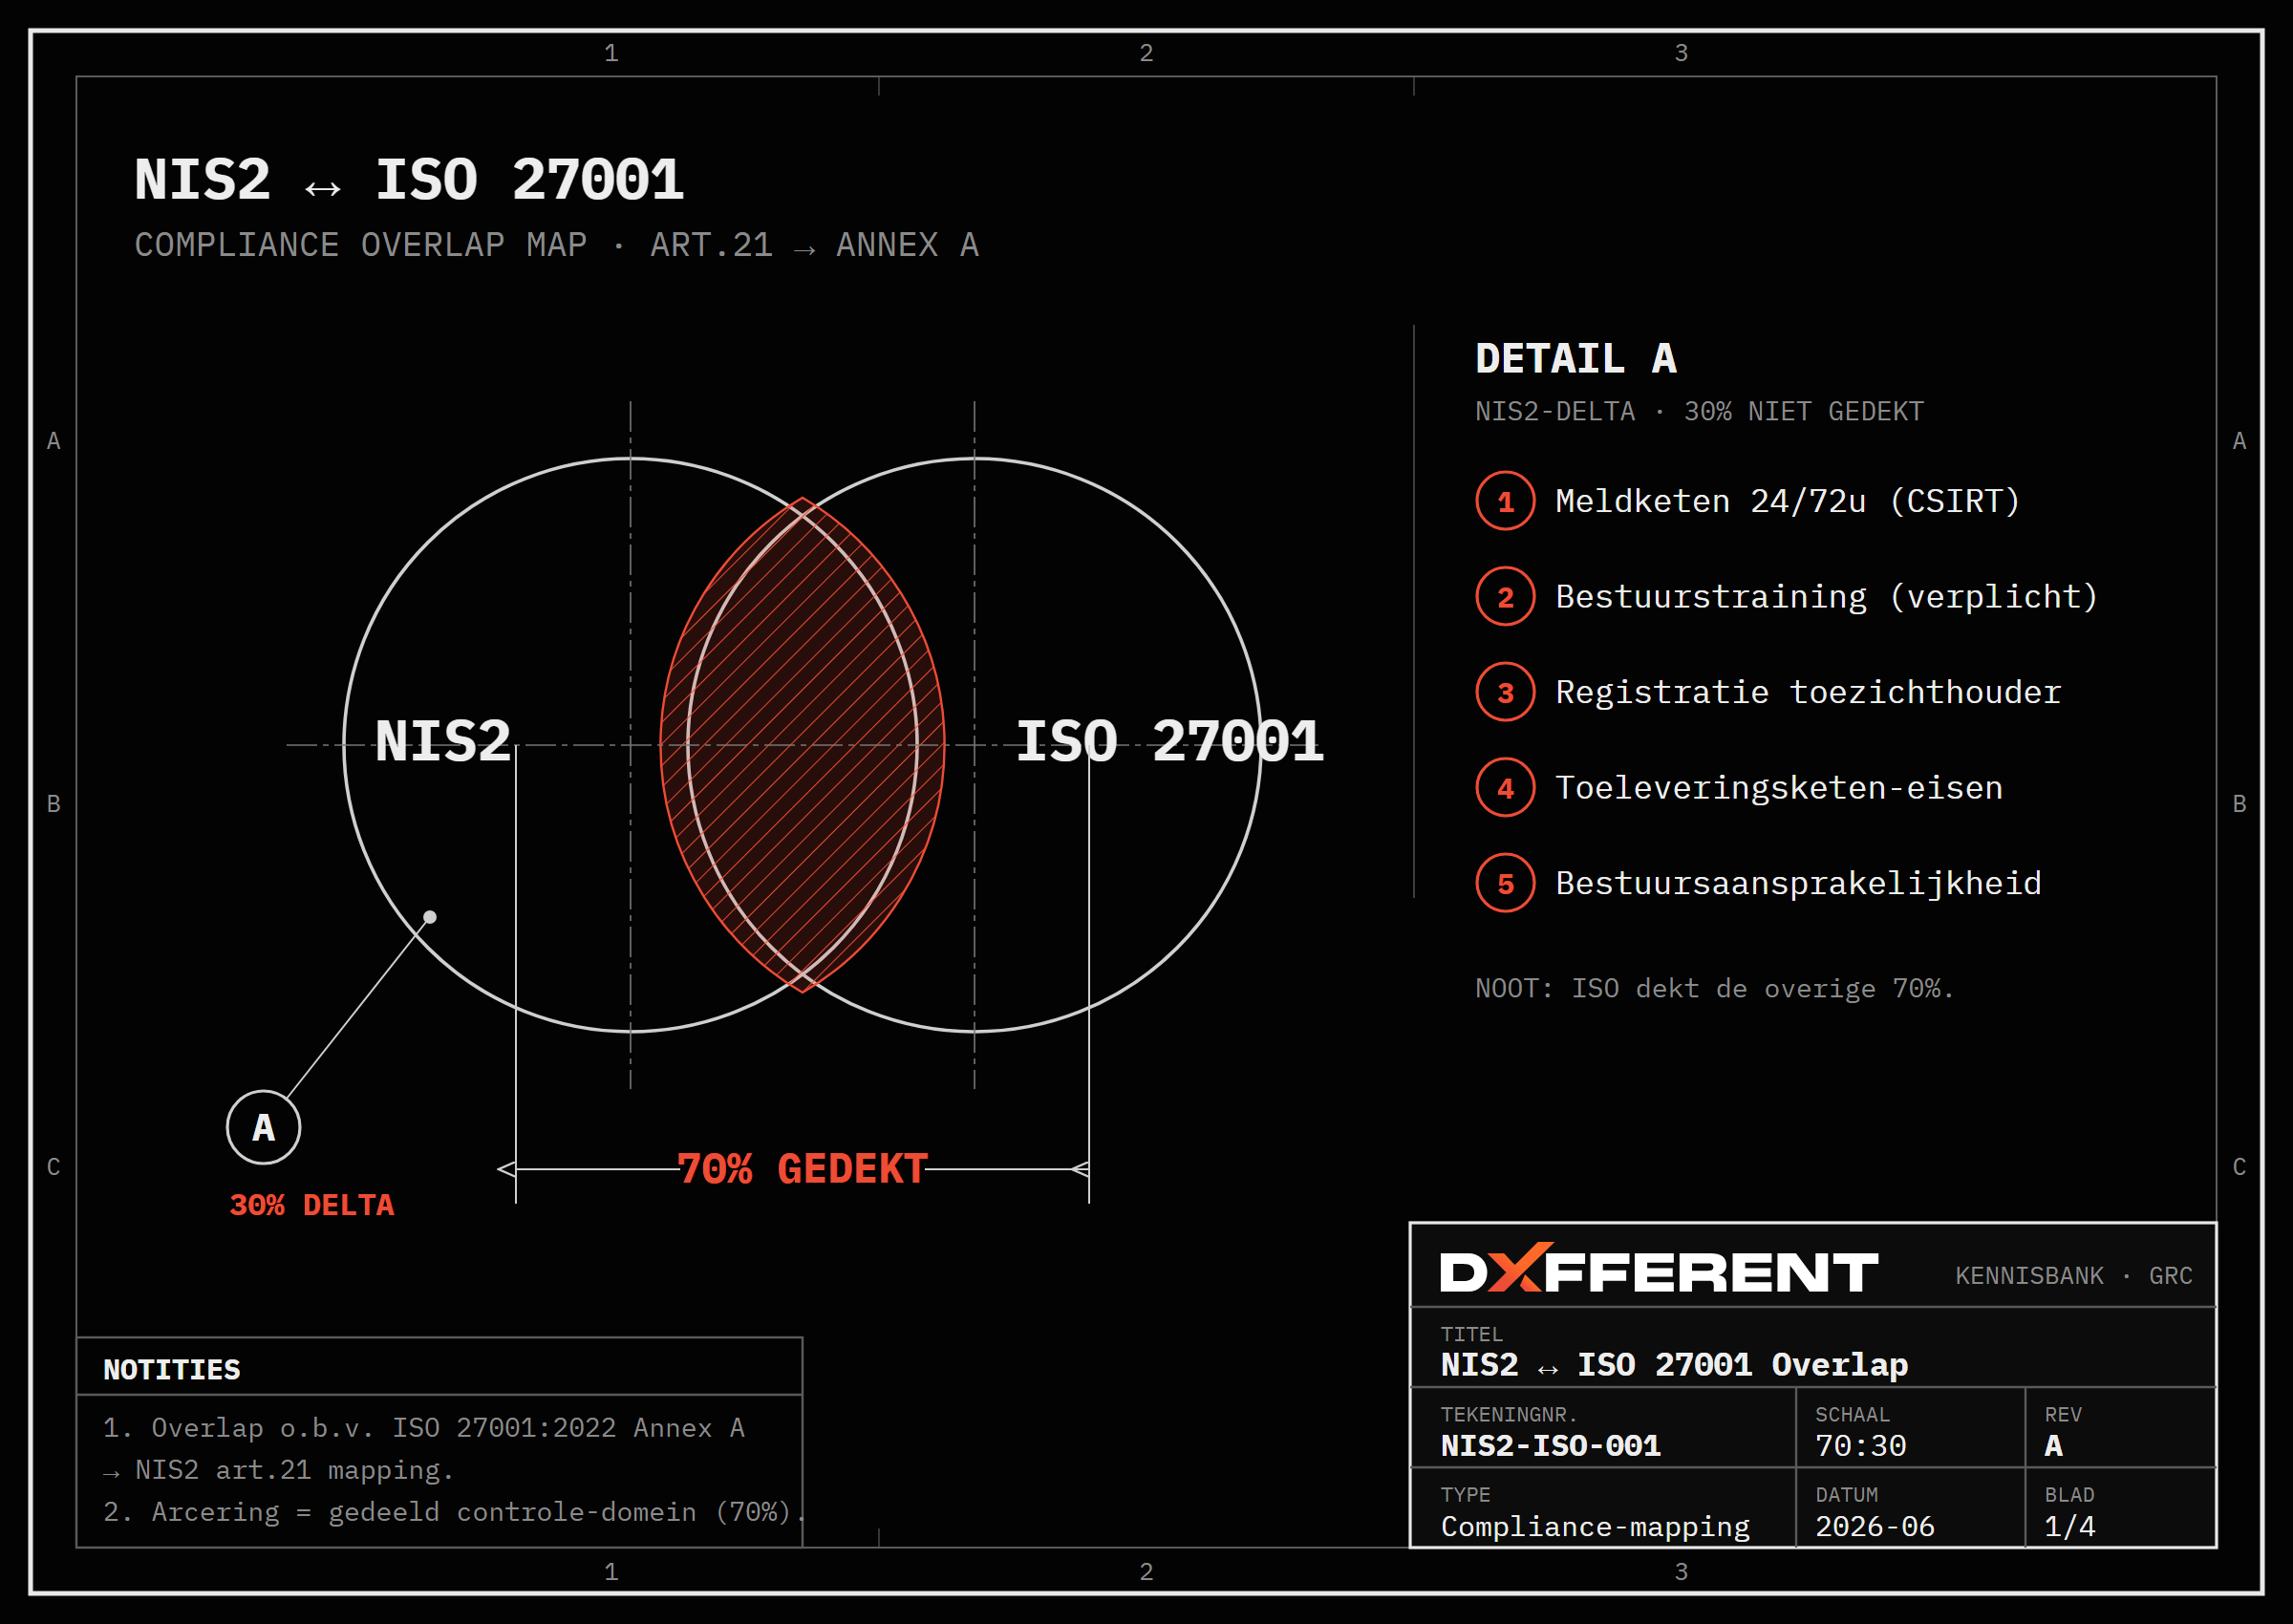The width and height of the screenshot is (2293, 1624).
Task: Click the DXFFERENT logo
Action: pyautogui.click(x=1658, y=1269)
